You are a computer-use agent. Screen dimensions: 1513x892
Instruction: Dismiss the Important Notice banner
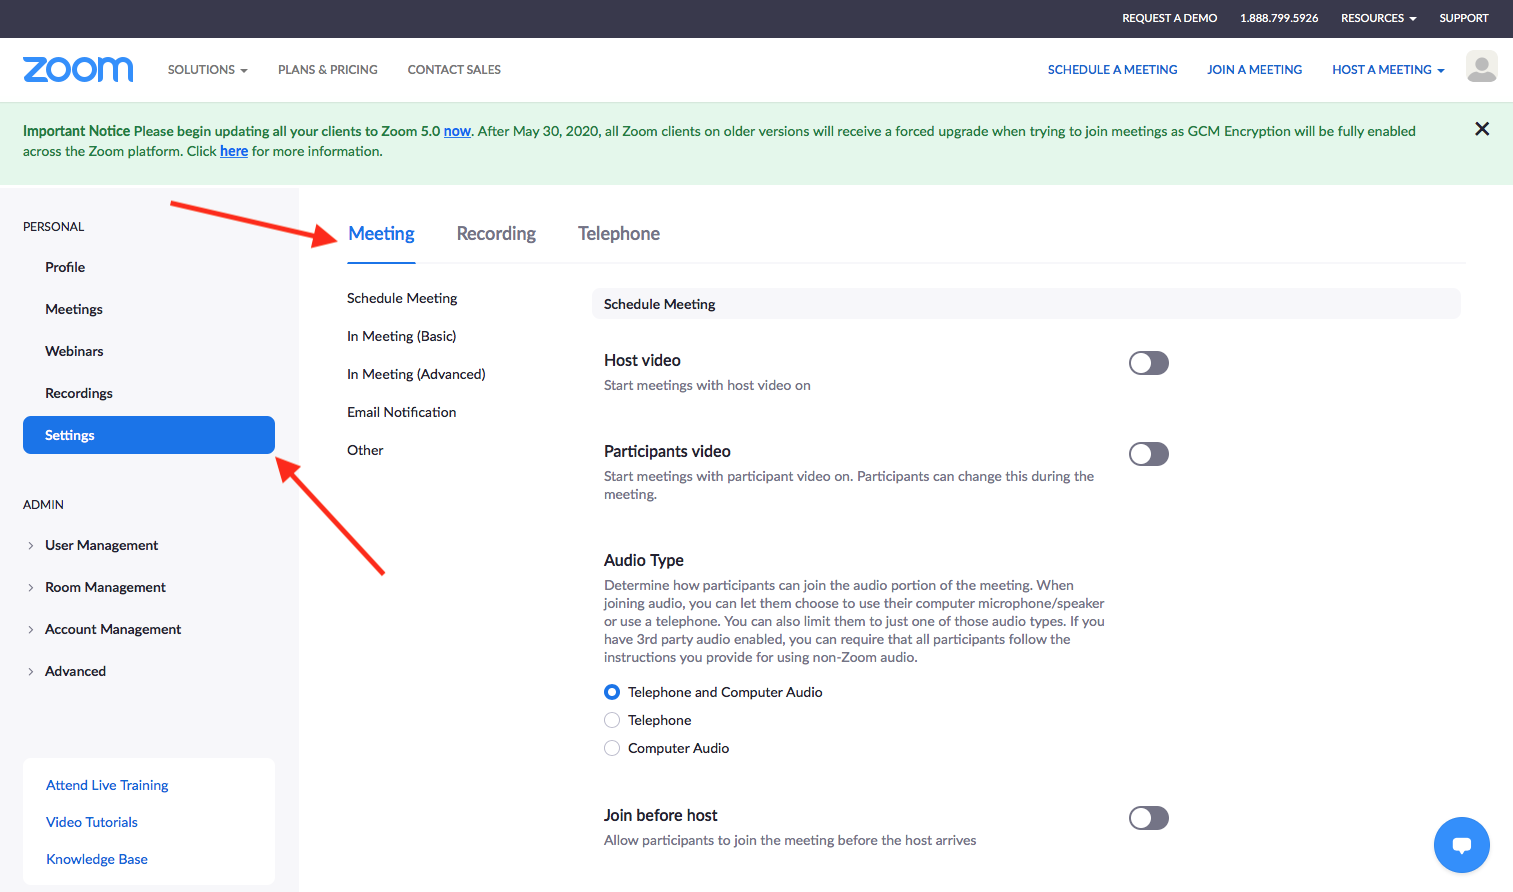(1482, 129)
